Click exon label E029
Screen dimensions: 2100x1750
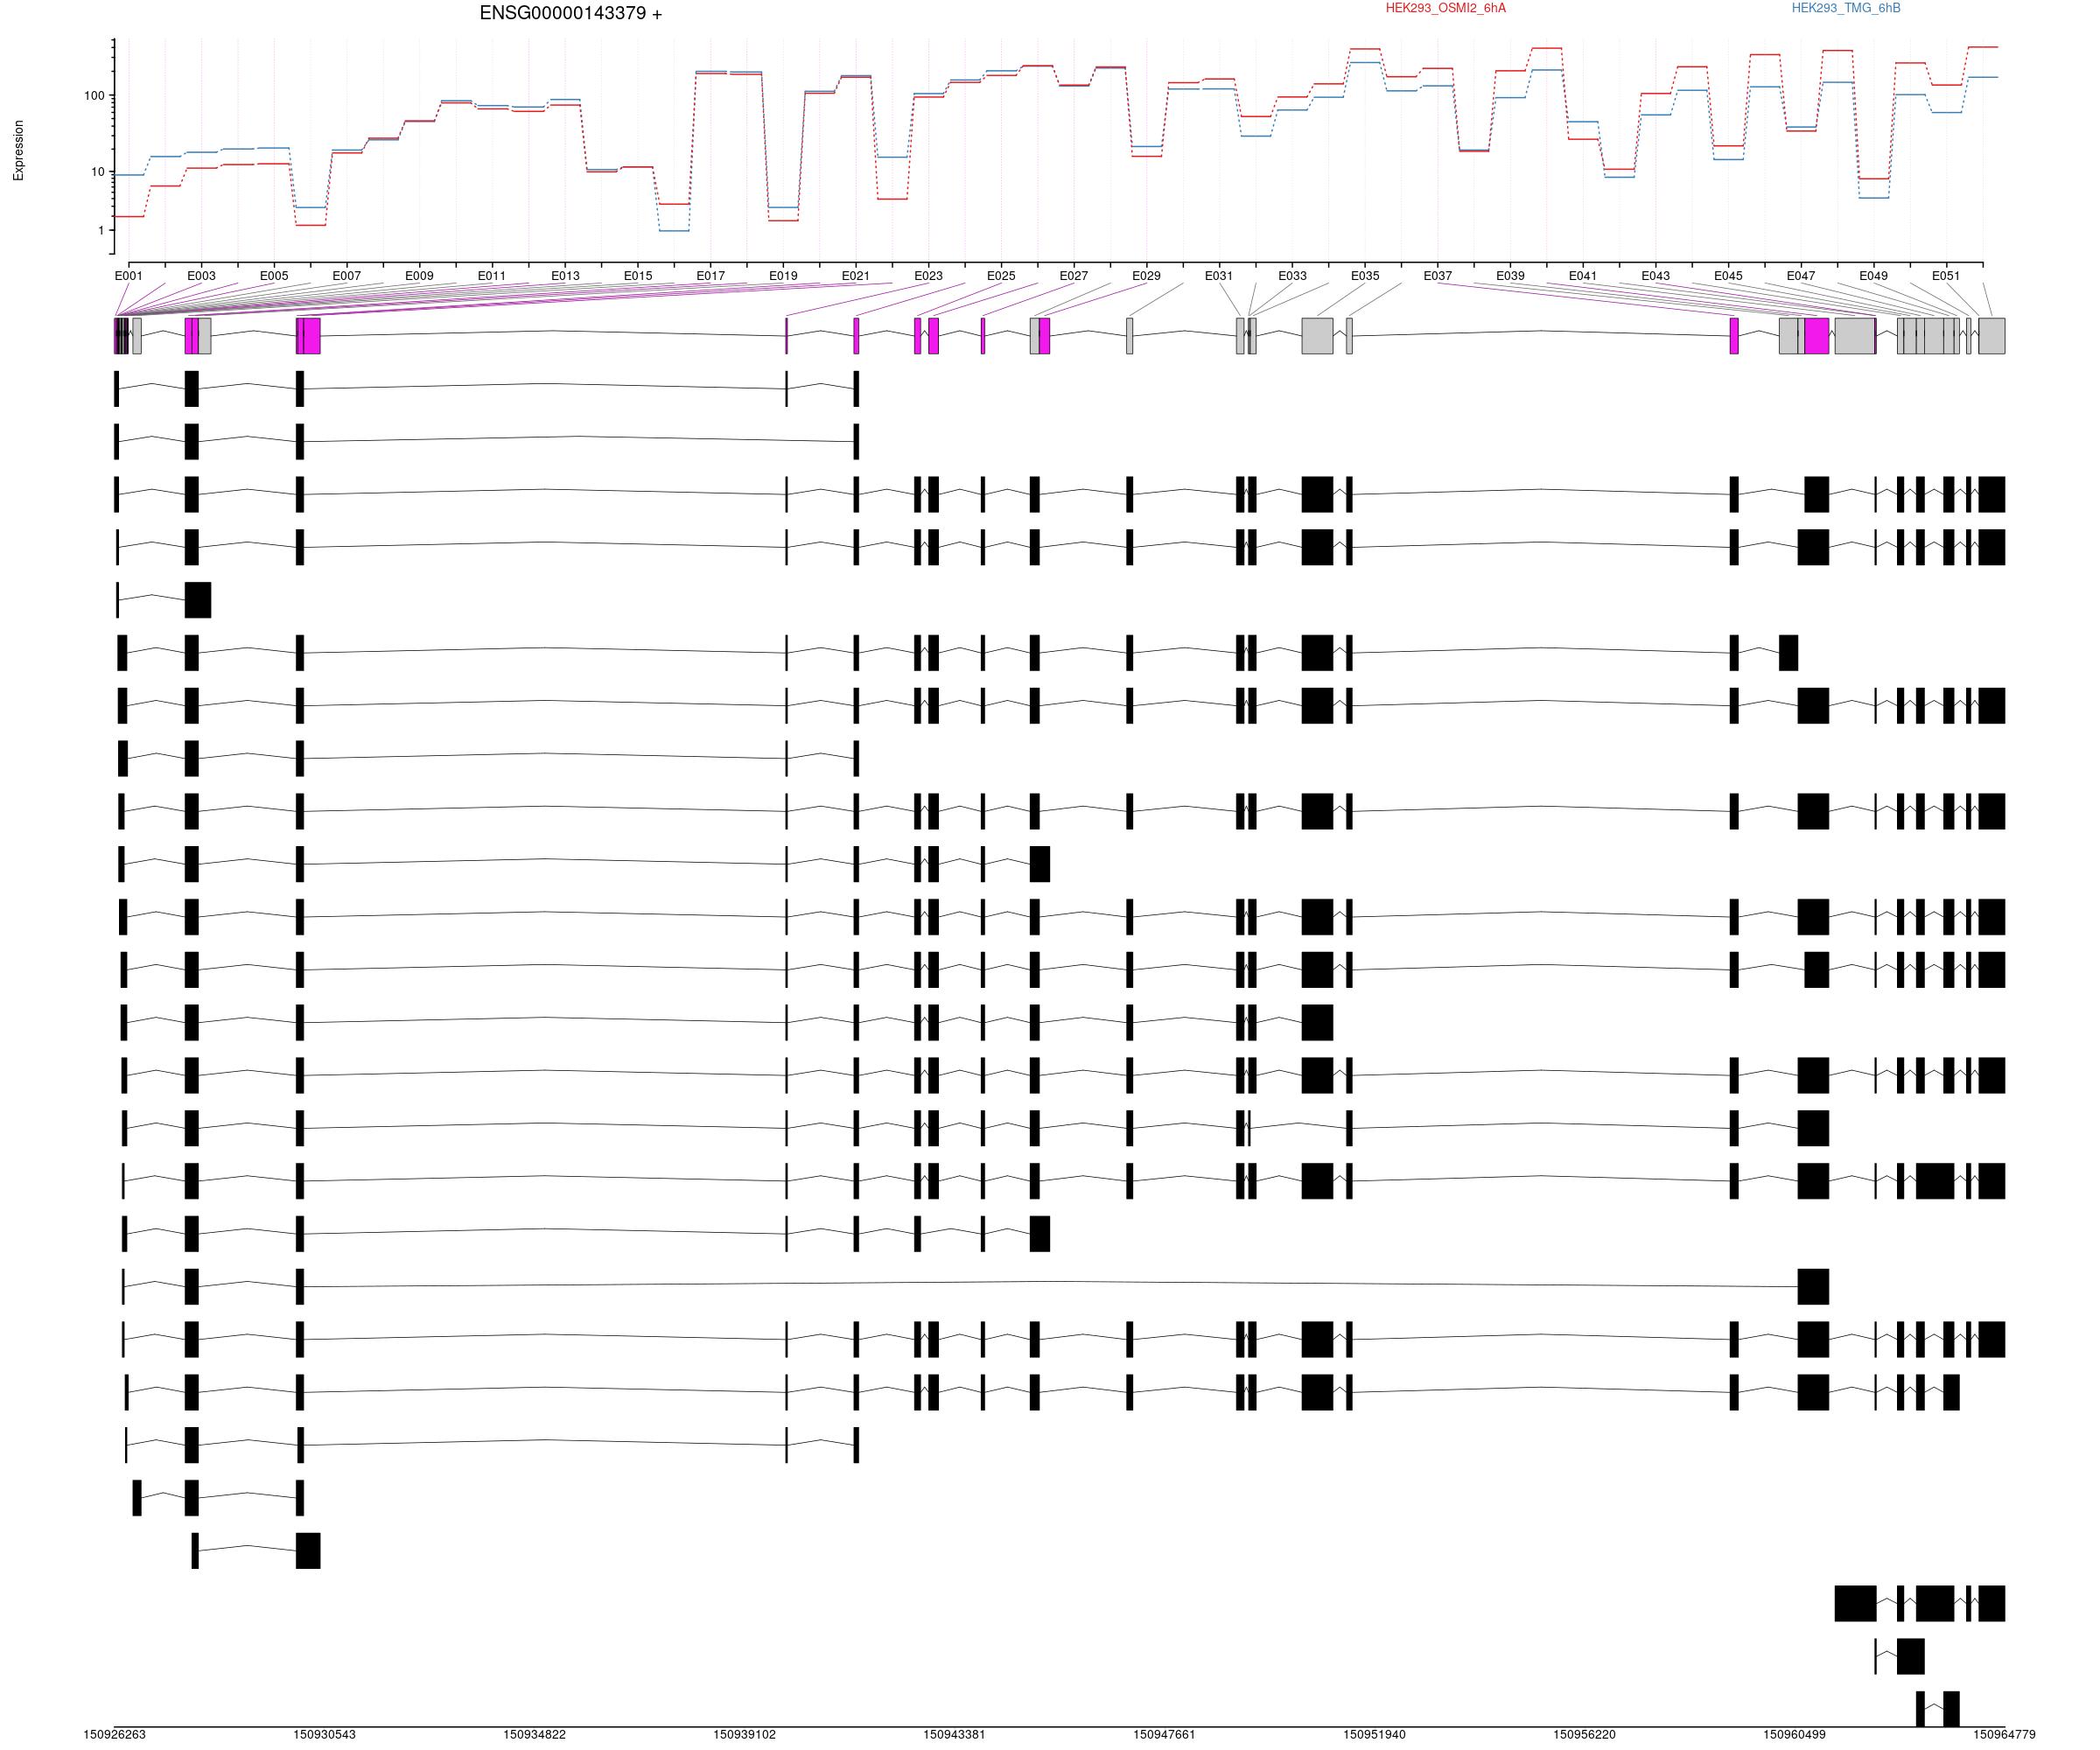coord(1146,276)
